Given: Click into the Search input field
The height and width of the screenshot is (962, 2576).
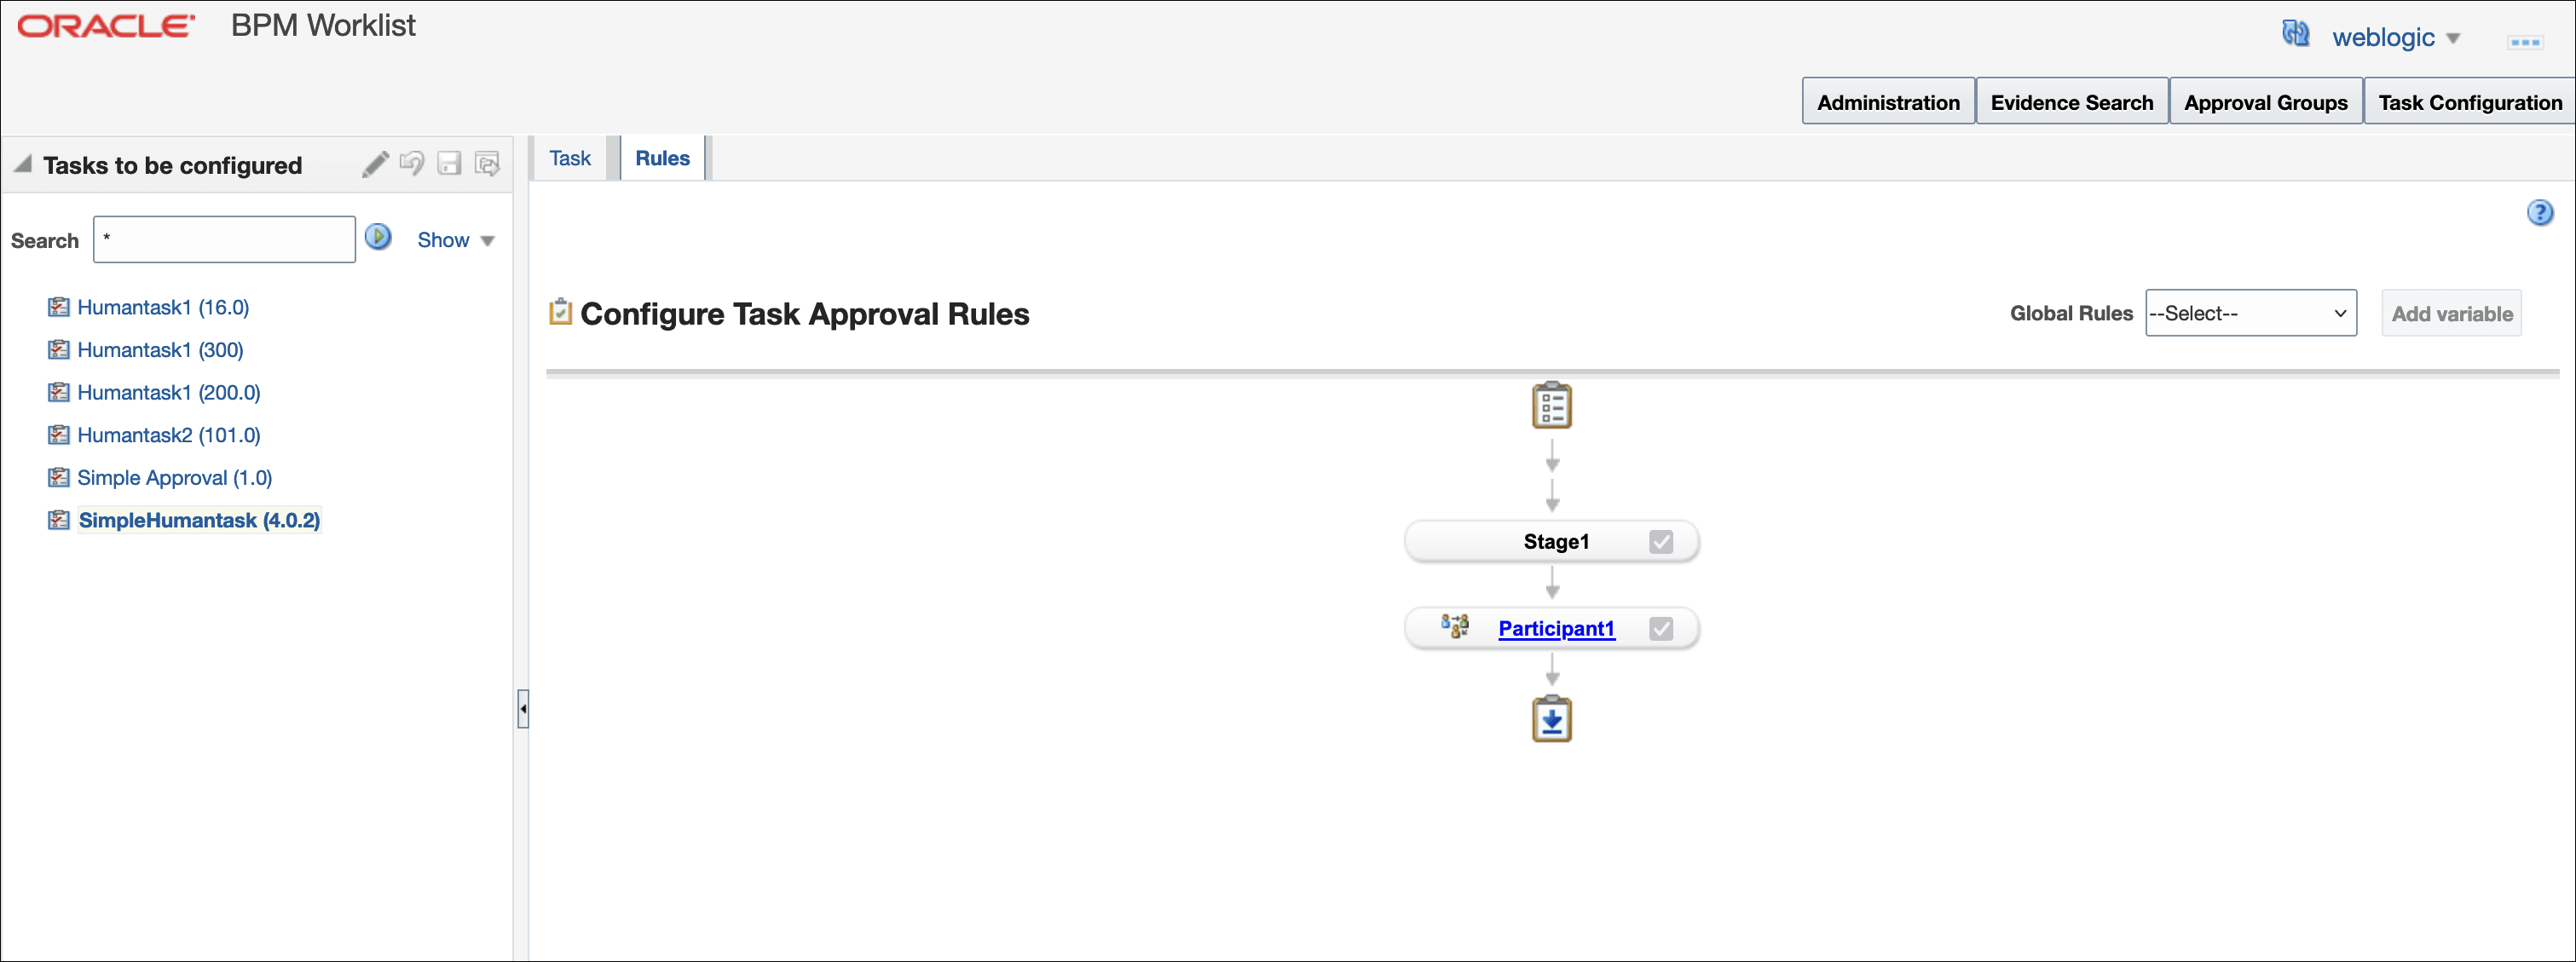Looking at the screenshot, I should coord(224,240).
